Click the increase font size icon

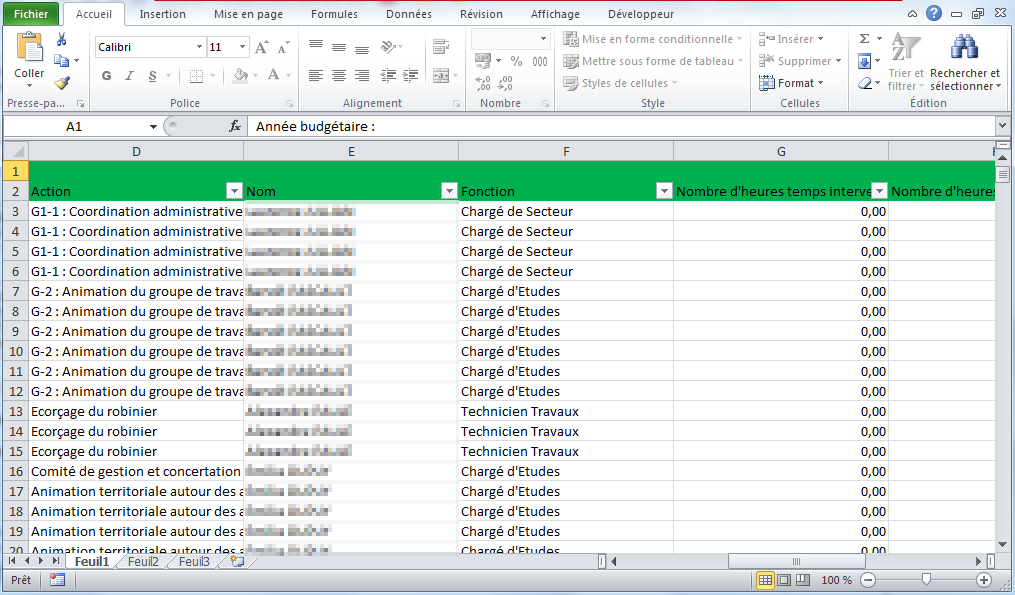point(262,47)
